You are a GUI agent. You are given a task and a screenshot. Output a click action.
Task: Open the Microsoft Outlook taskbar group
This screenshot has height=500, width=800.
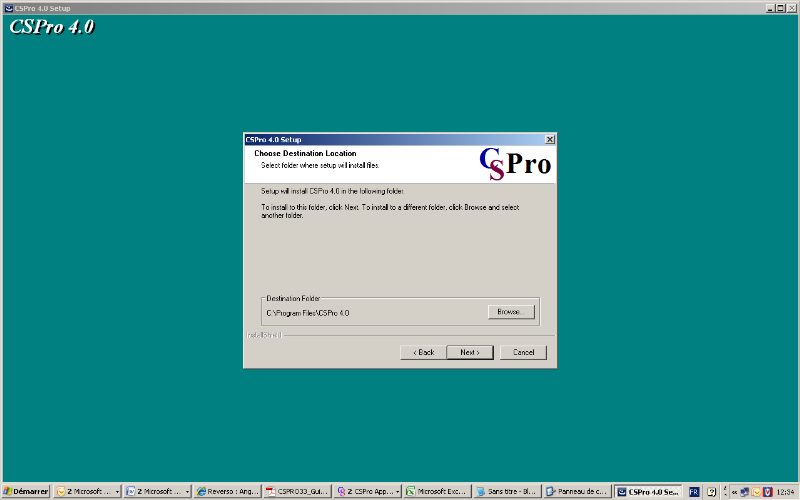[87, 491]
